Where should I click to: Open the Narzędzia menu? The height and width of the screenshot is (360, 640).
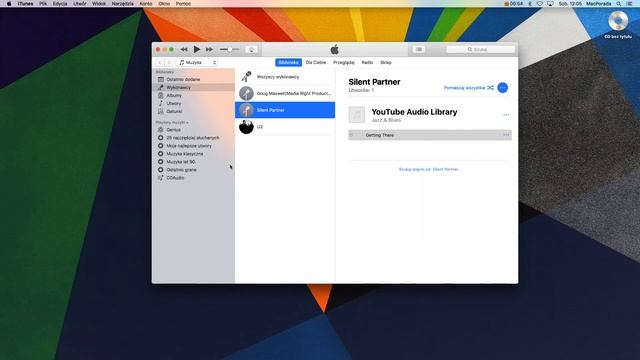coord(122,4)
